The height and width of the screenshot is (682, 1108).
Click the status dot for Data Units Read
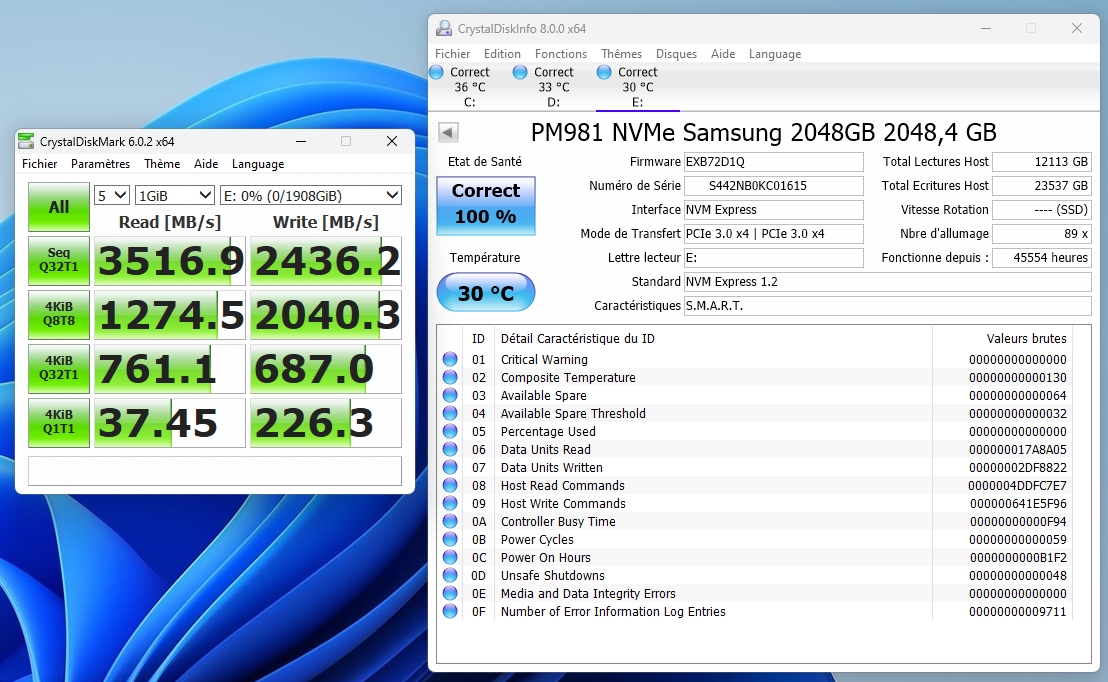coord(450,449)
